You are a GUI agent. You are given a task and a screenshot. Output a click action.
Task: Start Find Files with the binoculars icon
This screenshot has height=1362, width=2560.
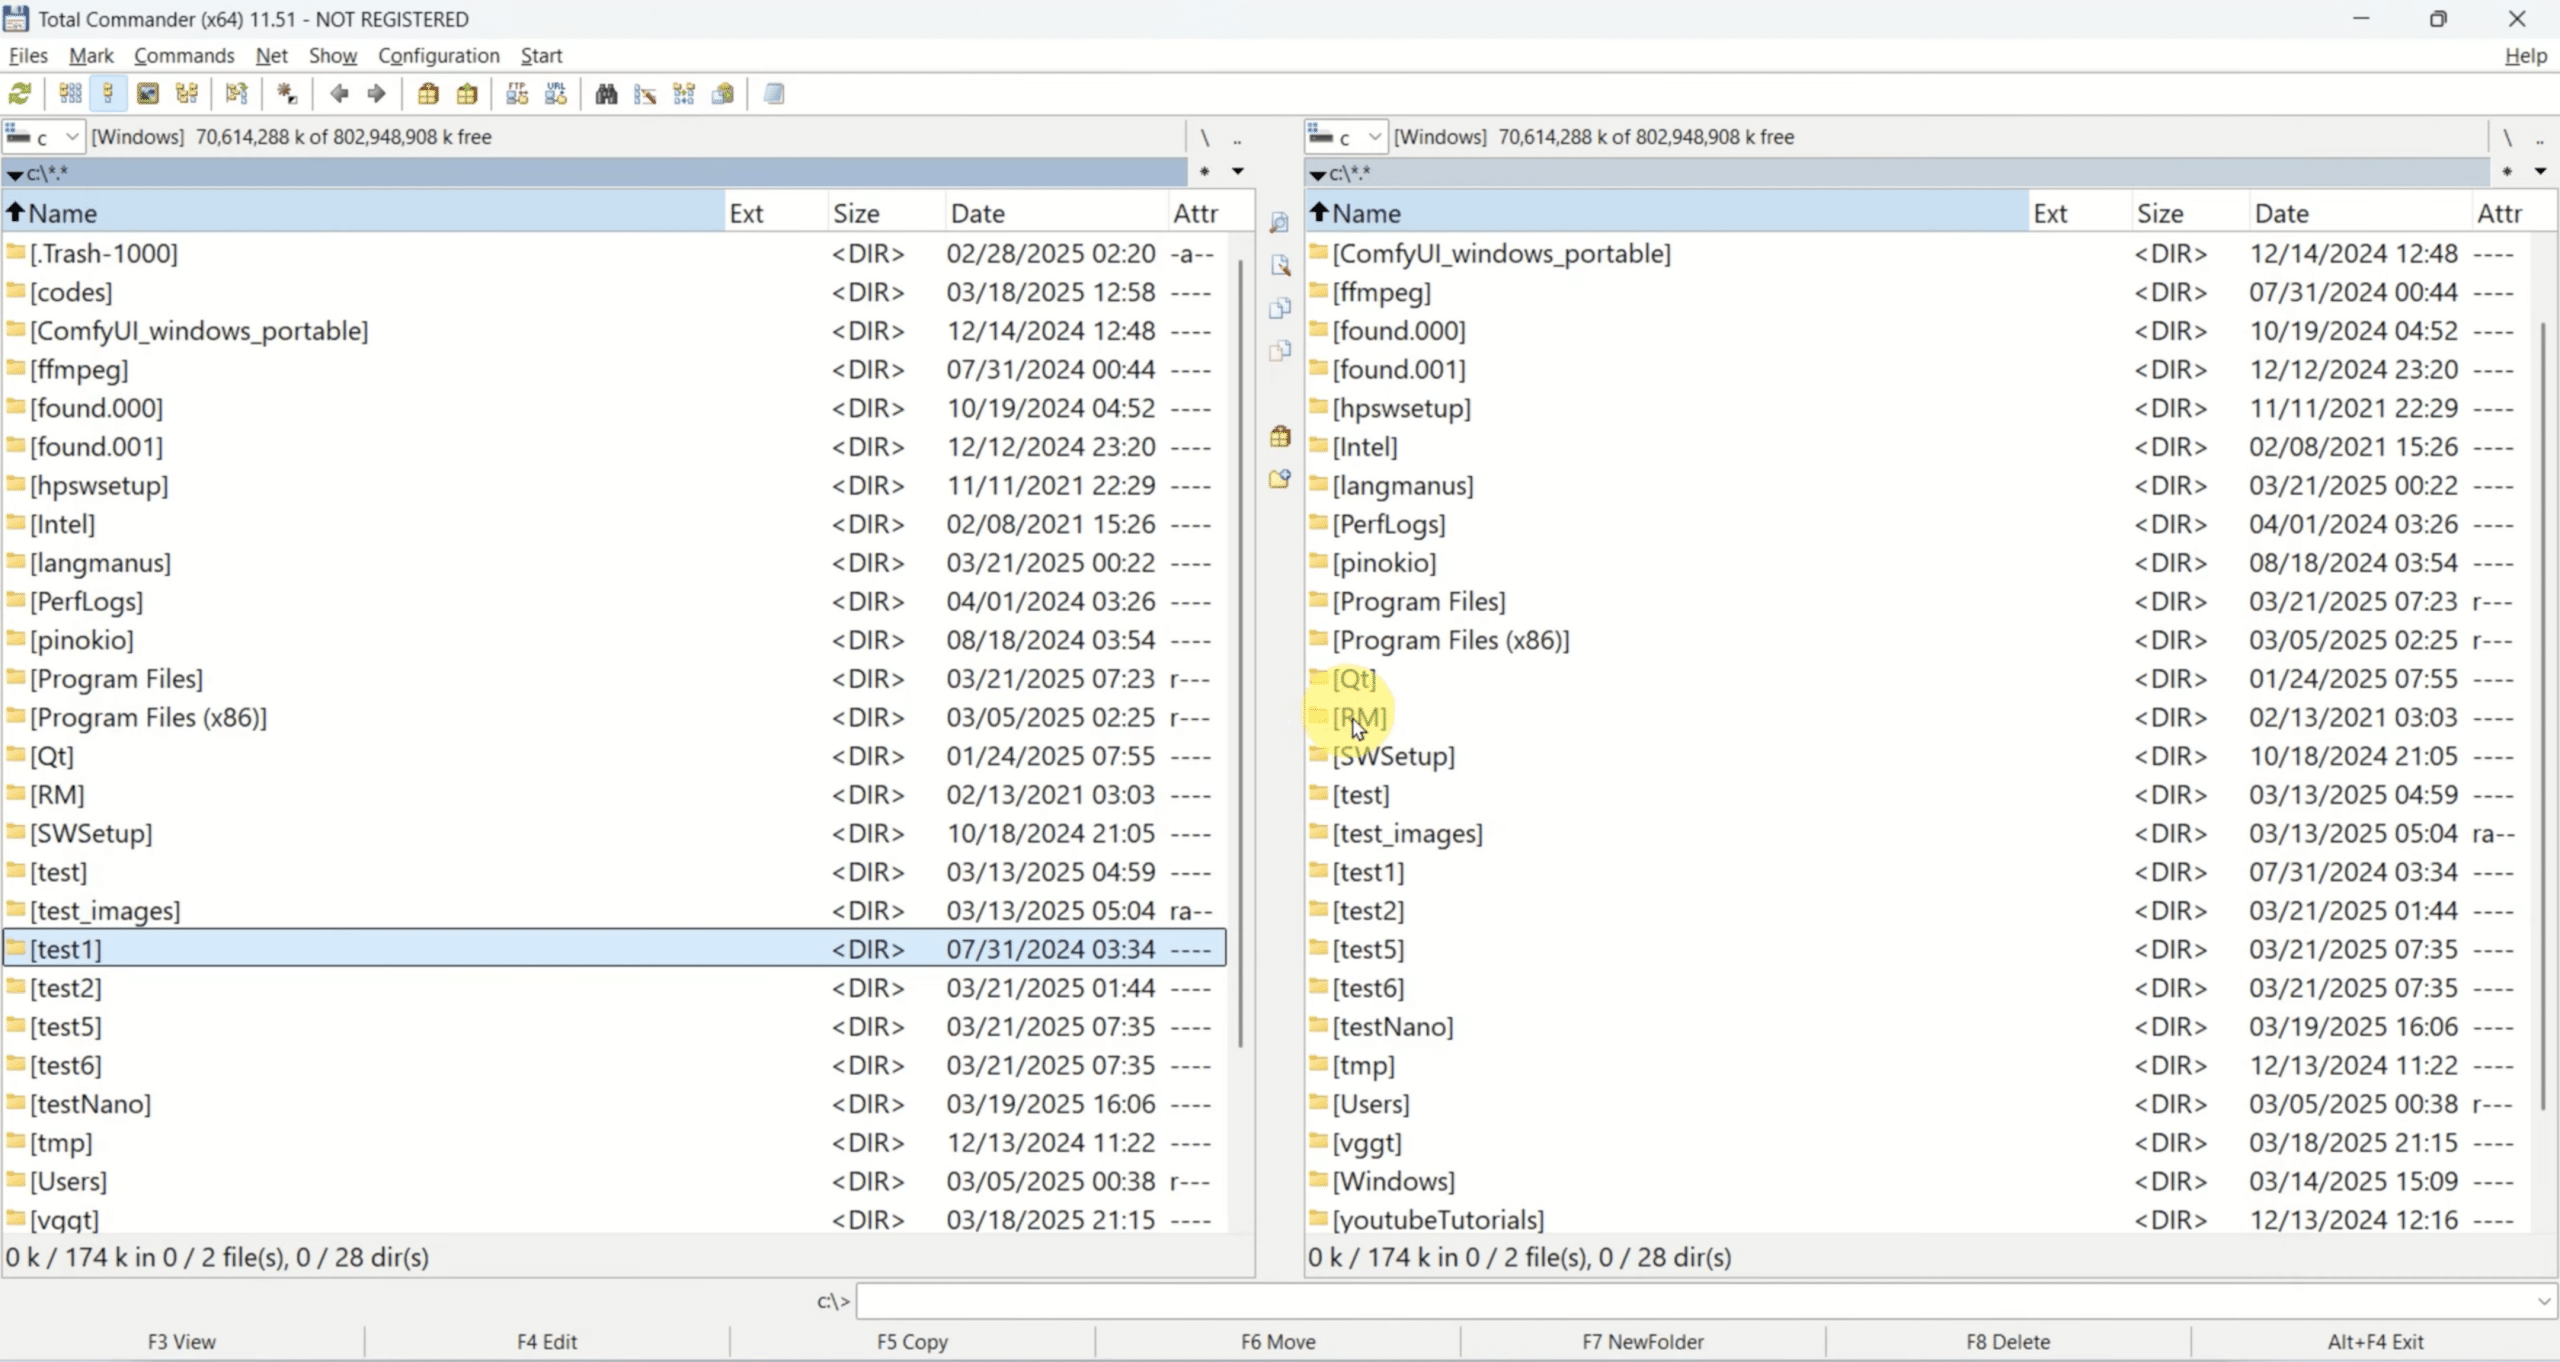607,93
